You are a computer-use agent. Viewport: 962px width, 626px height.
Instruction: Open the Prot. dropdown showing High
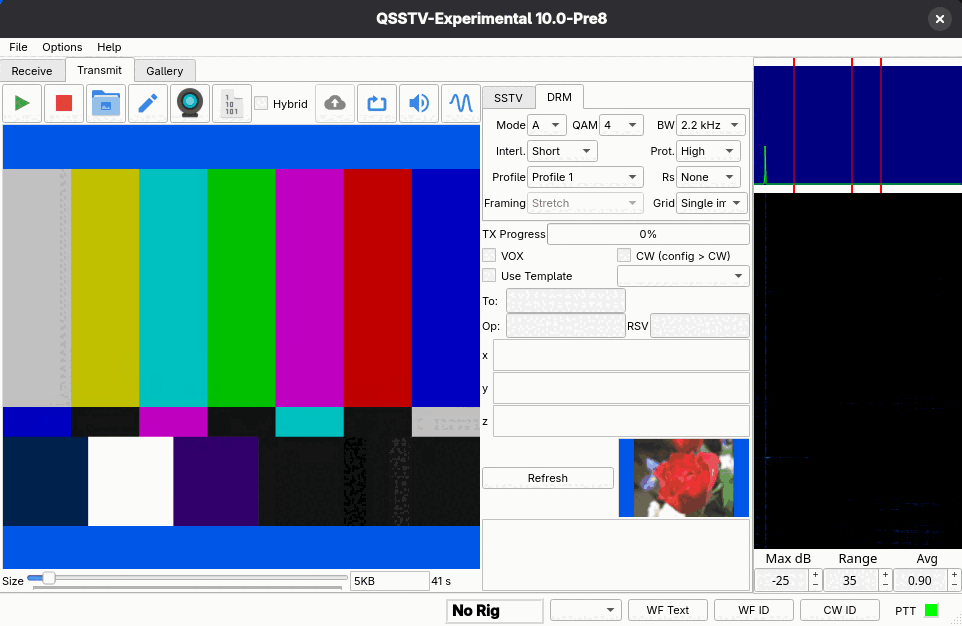tap(708, 151)
